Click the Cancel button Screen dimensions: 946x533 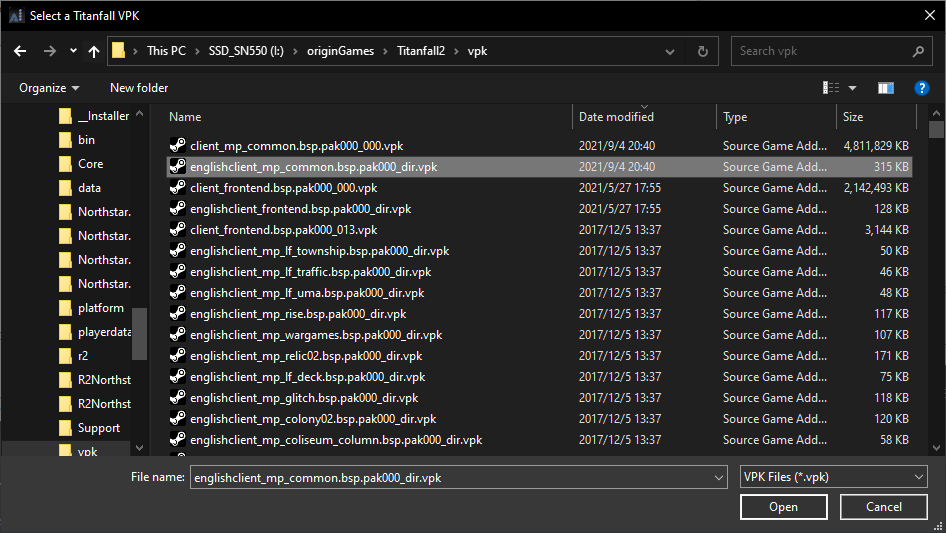(x=883, y=507)
